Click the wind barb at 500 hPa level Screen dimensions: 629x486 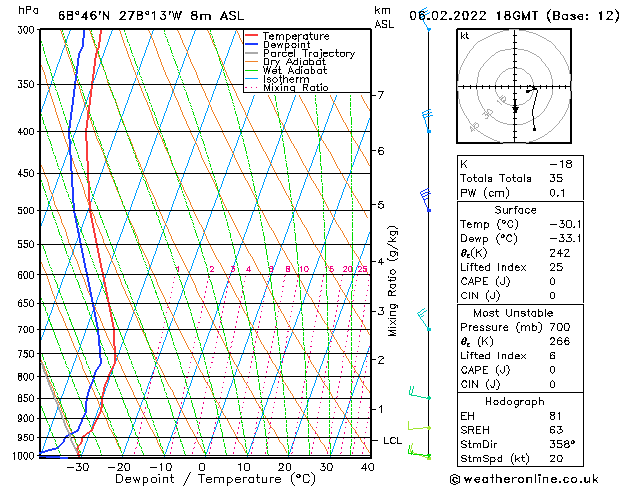tap(426, 200)
